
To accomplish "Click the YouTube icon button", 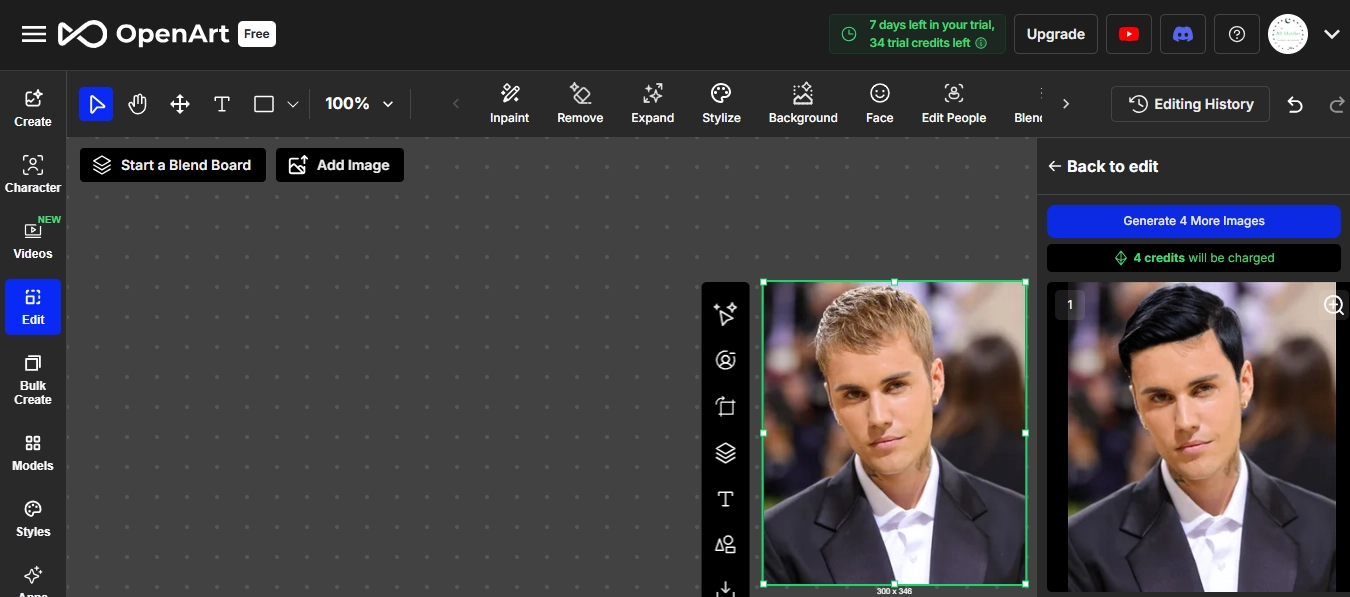I will coord(1128,34).
